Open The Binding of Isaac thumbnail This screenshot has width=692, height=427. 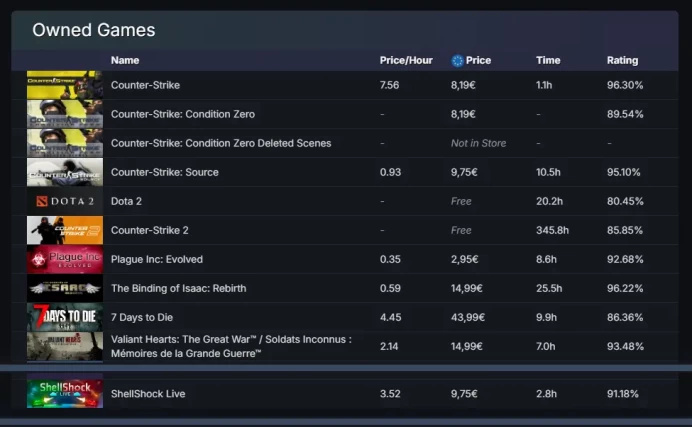tap(65, 288)
